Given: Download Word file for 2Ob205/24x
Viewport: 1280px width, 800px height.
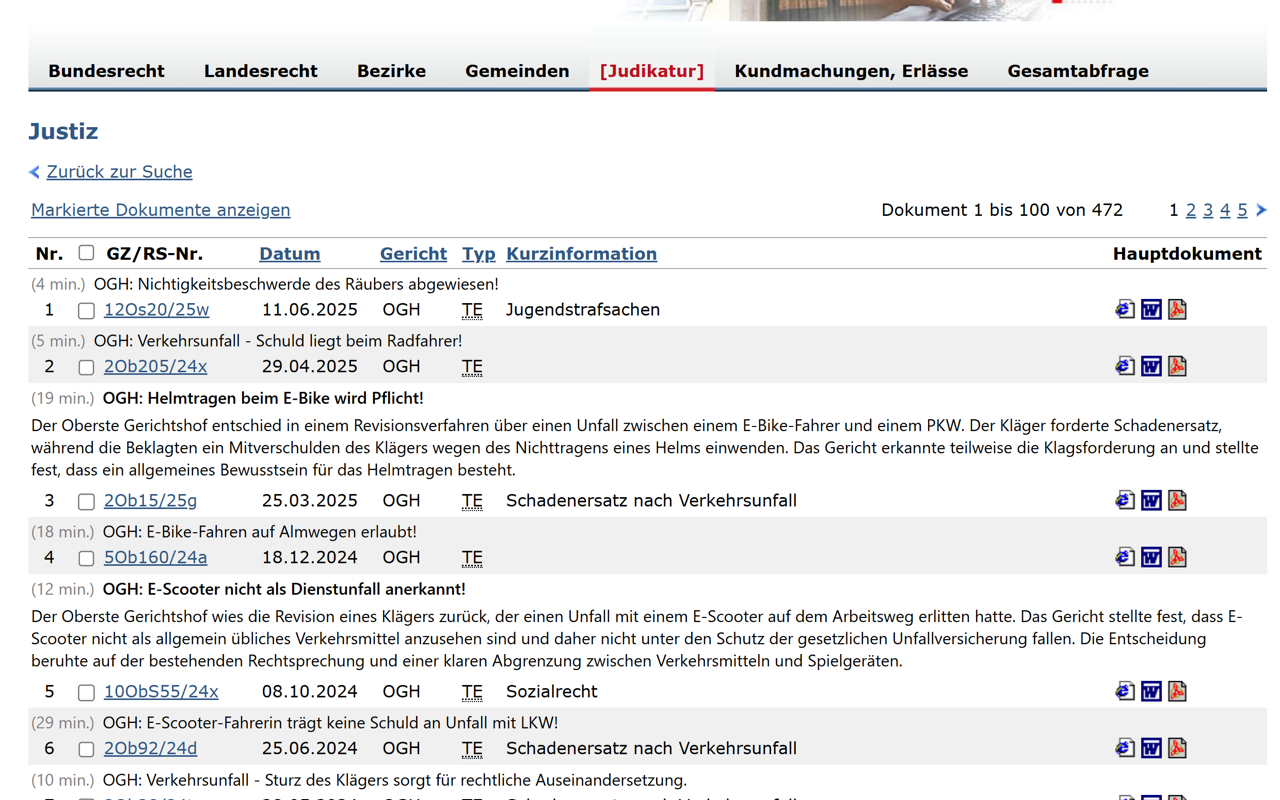Looking at the screenshot, I should (x=1151, y=367).
